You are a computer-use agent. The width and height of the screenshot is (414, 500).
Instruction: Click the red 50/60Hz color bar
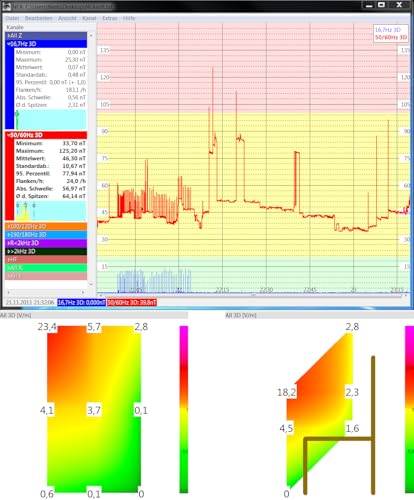10,180
